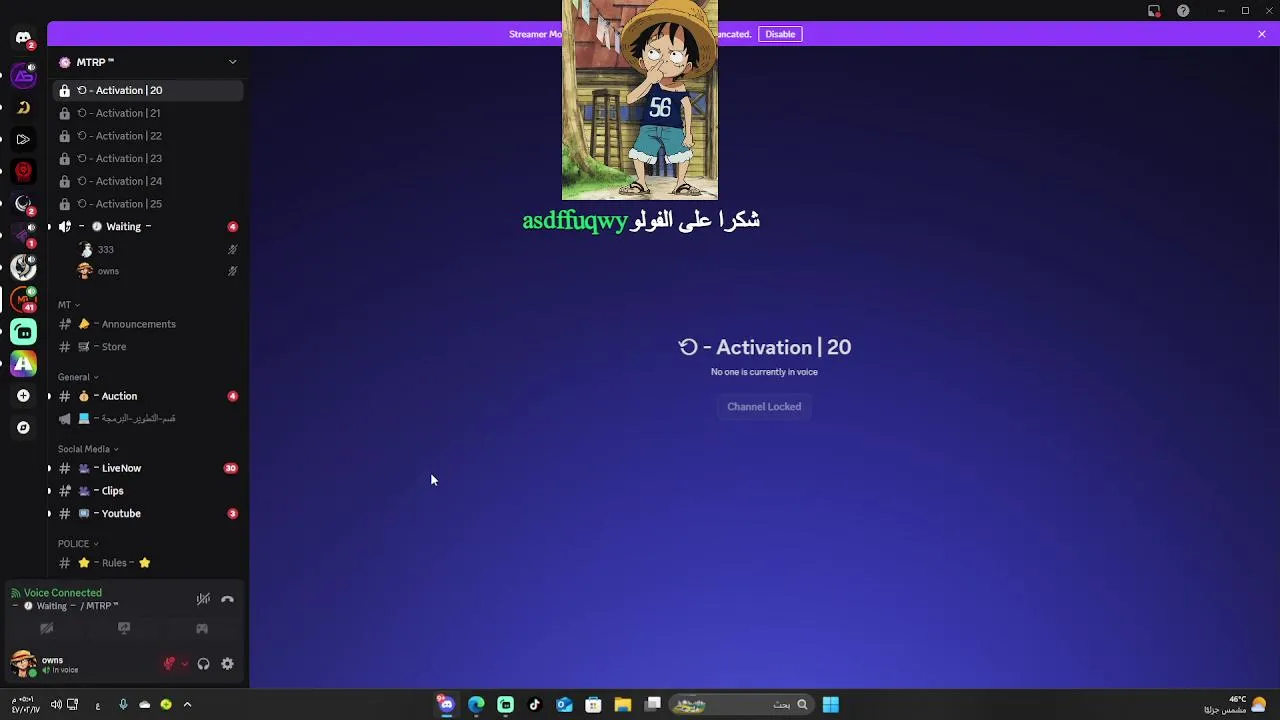Open Help question mark icon in title bar
The width and height of the screenshot is (1280, 720).
point(1183,11)
